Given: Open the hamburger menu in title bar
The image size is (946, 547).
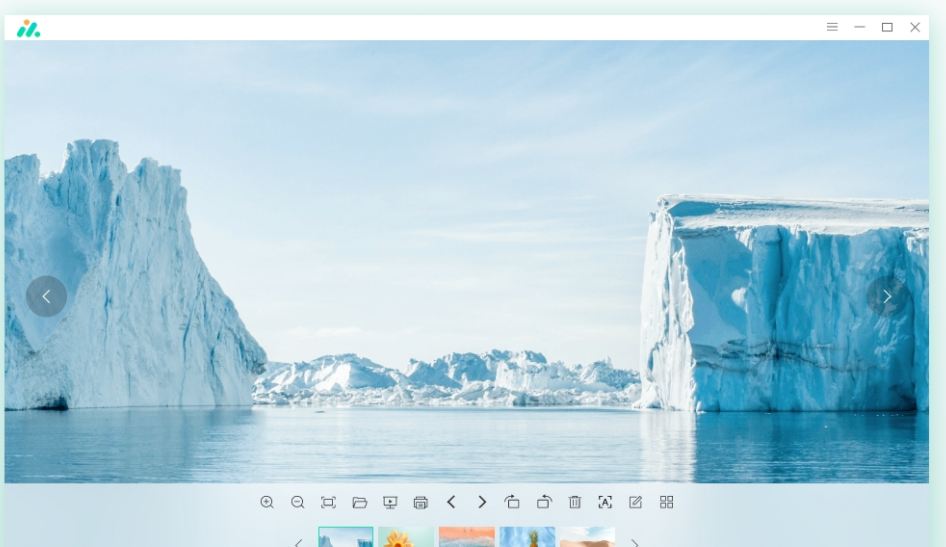Looking at the screenshot, I should click(832, 27).
